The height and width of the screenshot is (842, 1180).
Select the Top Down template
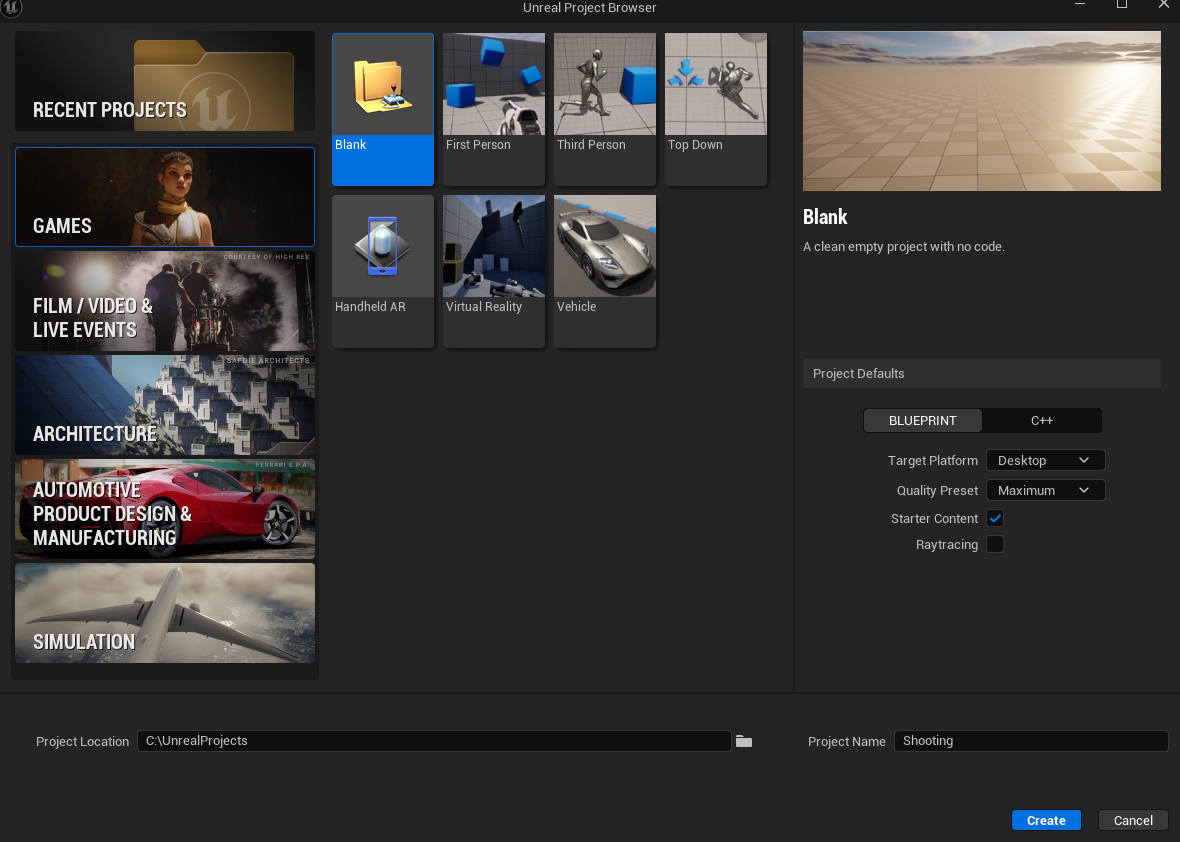(716, 109)
